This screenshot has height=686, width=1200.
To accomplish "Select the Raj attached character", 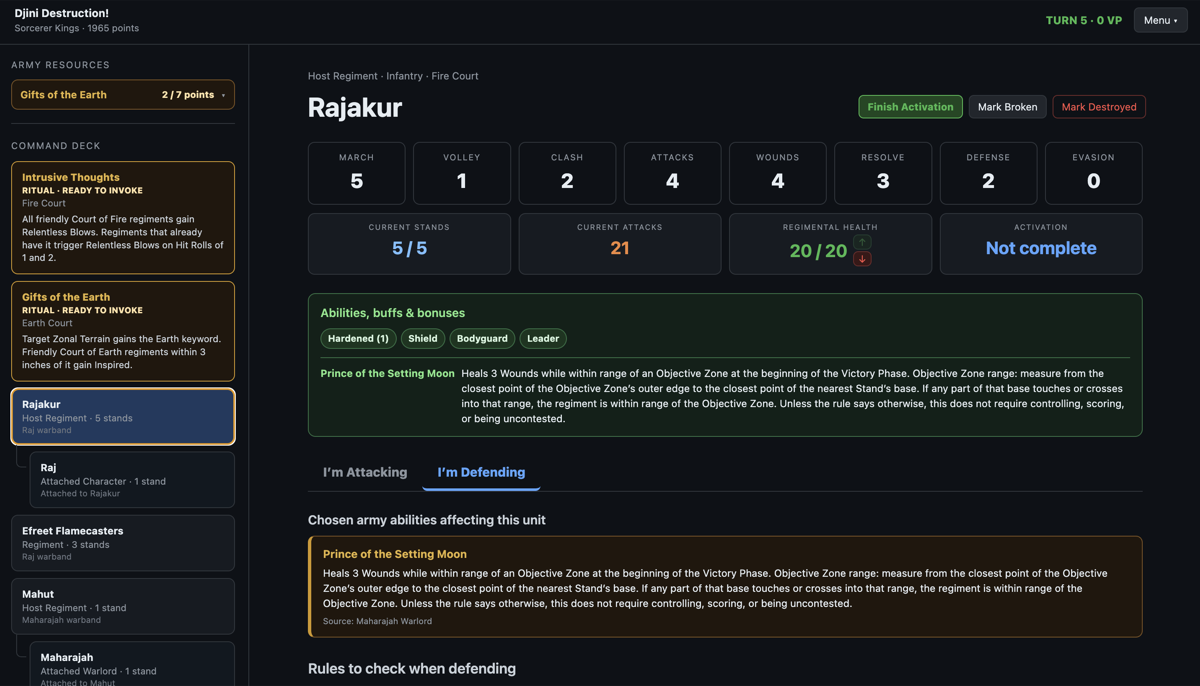I will pos(132,480).
